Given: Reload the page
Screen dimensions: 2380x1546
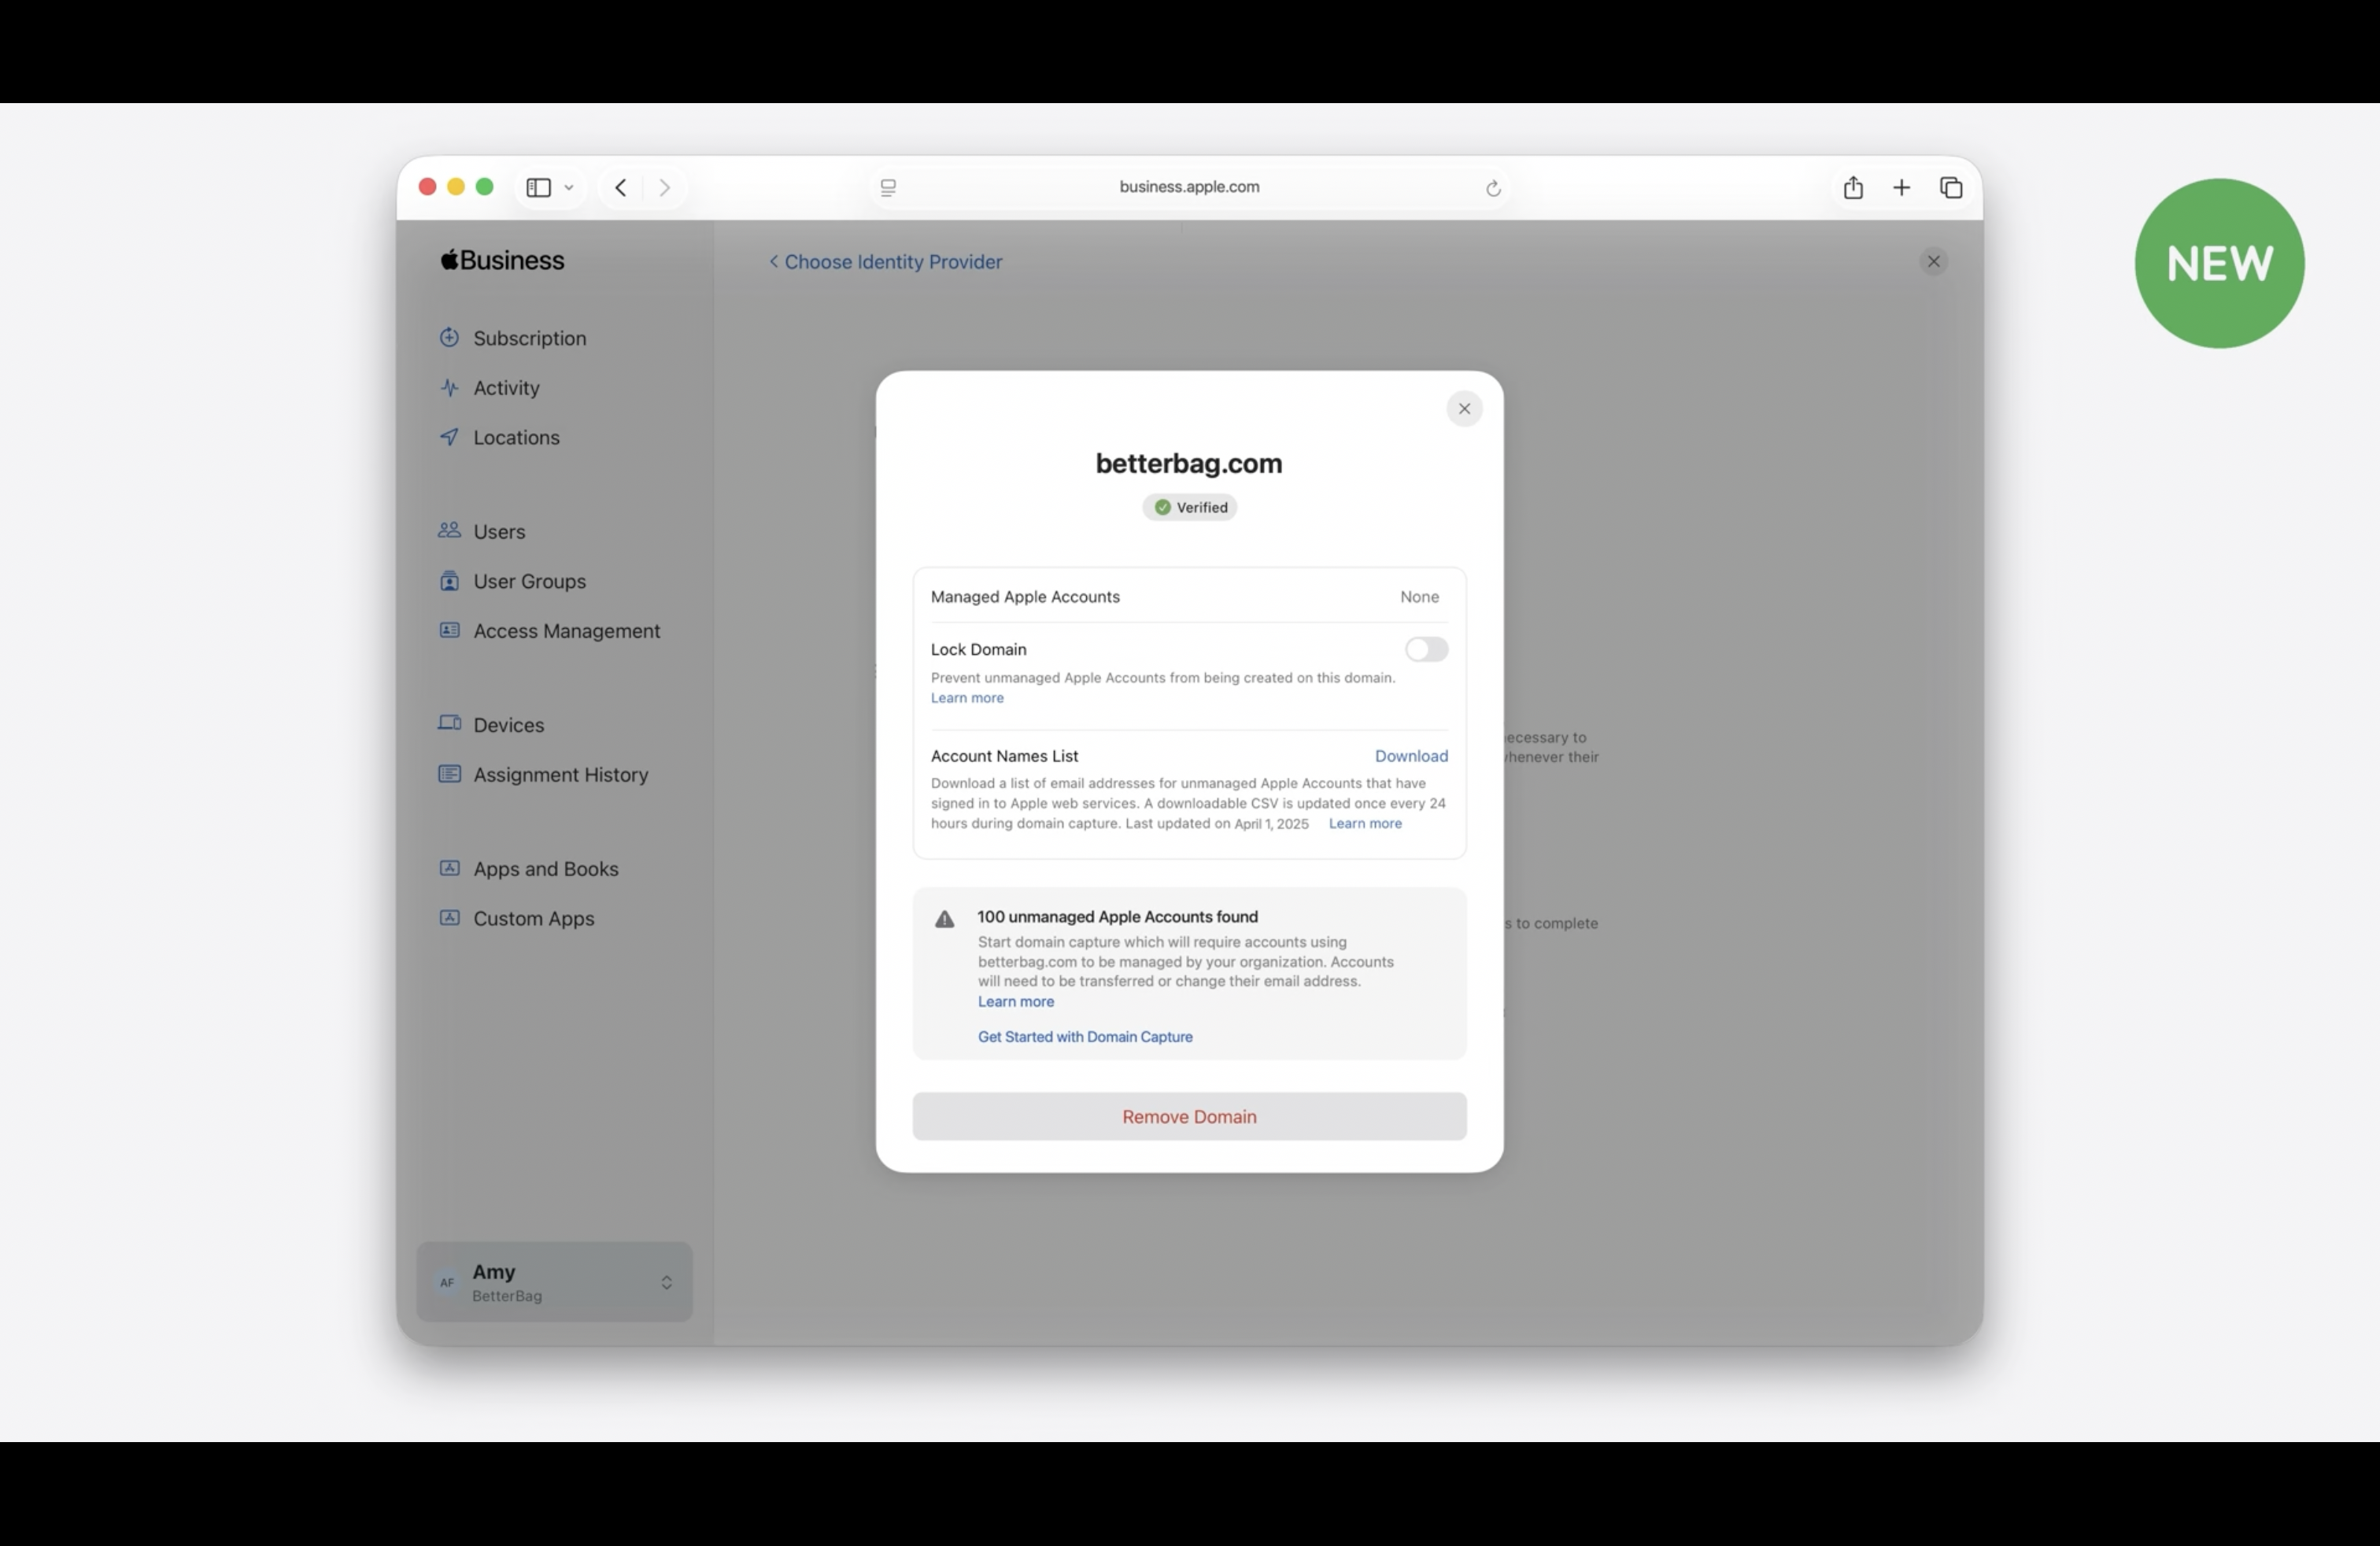Looking at the screenshot, I should (x=1492, y=188).
